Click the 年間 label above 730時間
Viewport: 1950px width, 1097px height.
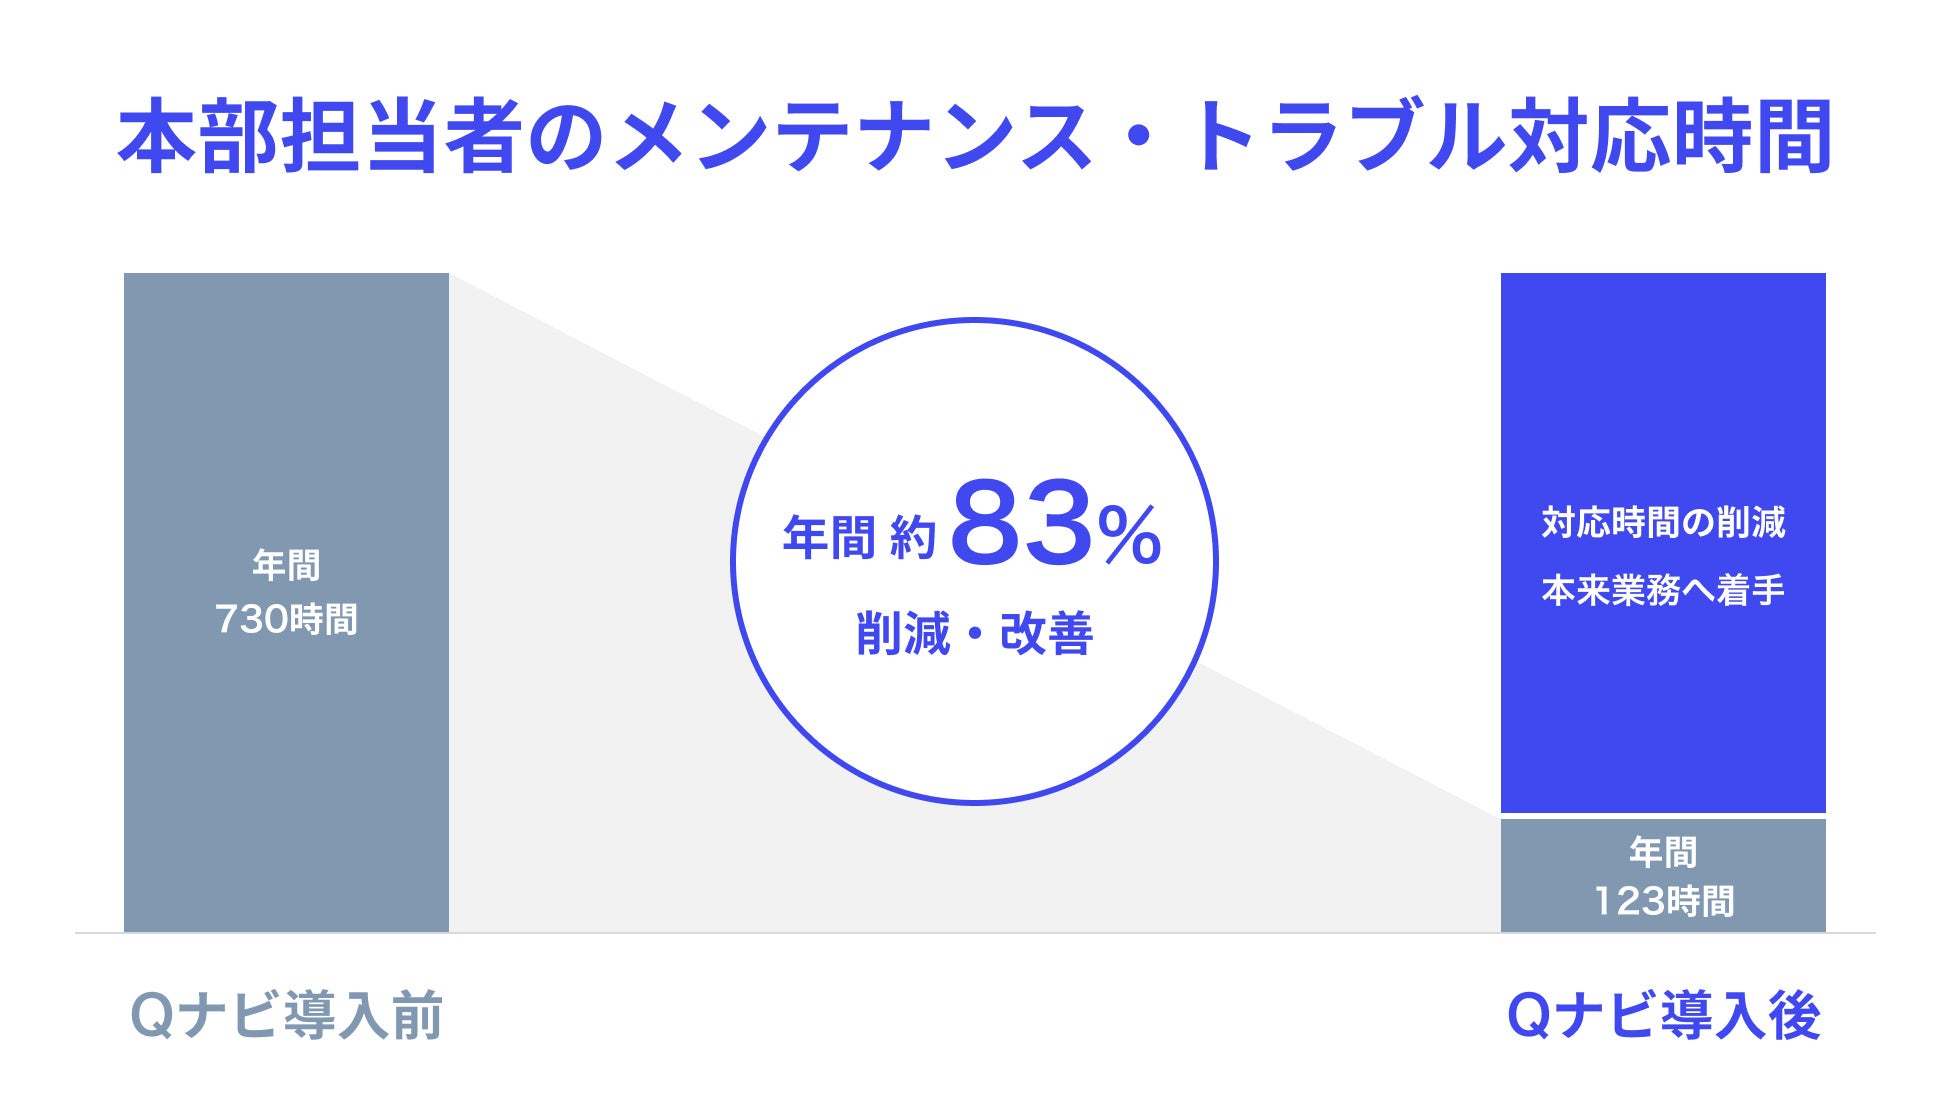click(x=286, y=565)
